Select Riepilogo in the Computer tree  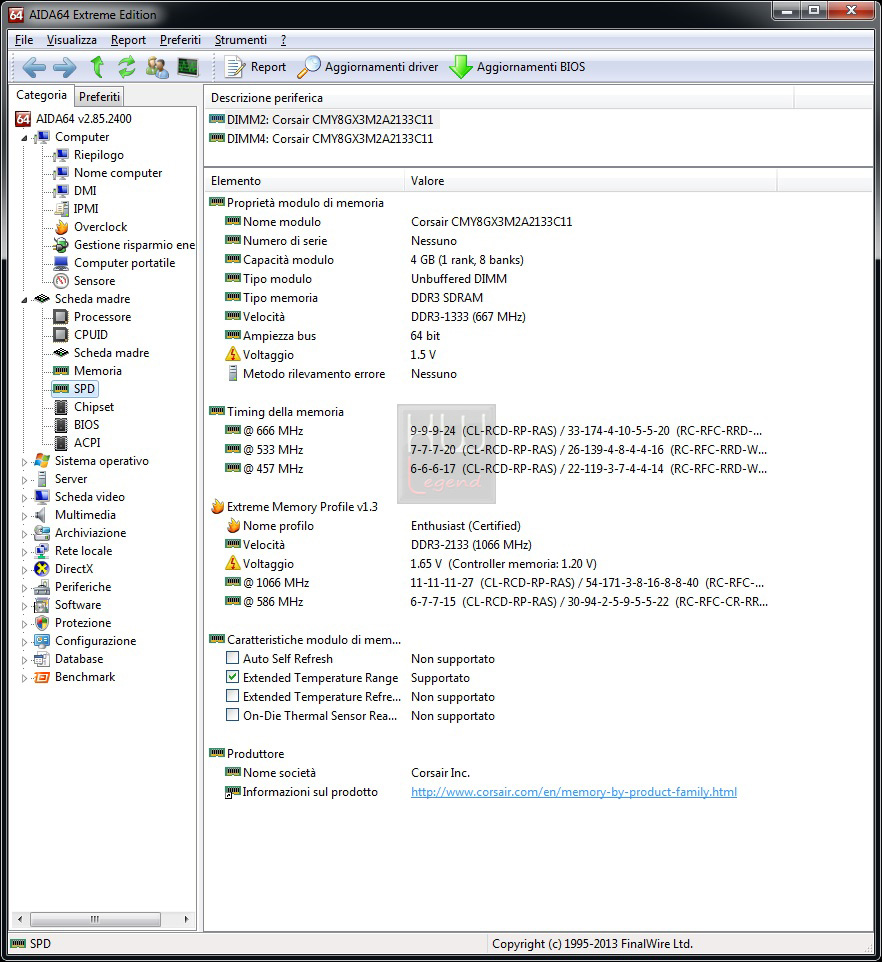click(99, 155)
